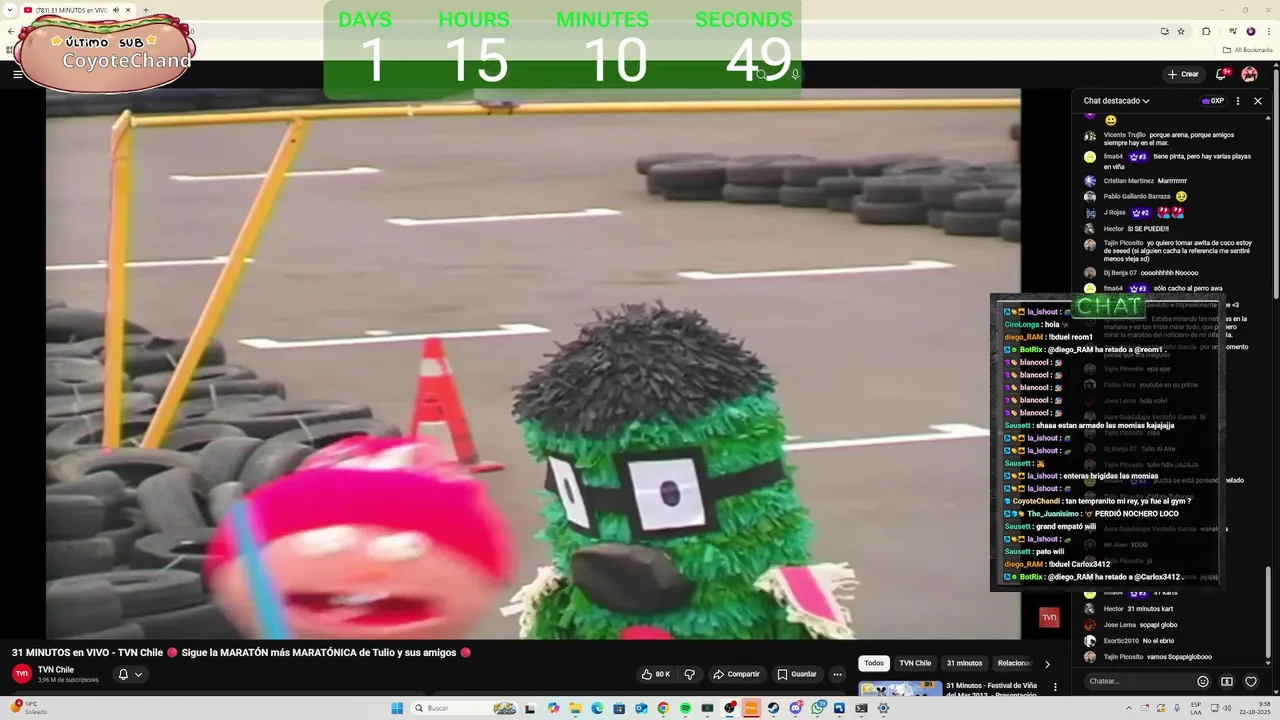This screenshot has height=720, width=1280.
Task: Click the live video player
Action: pyautogui.click(x=533, y=364)
